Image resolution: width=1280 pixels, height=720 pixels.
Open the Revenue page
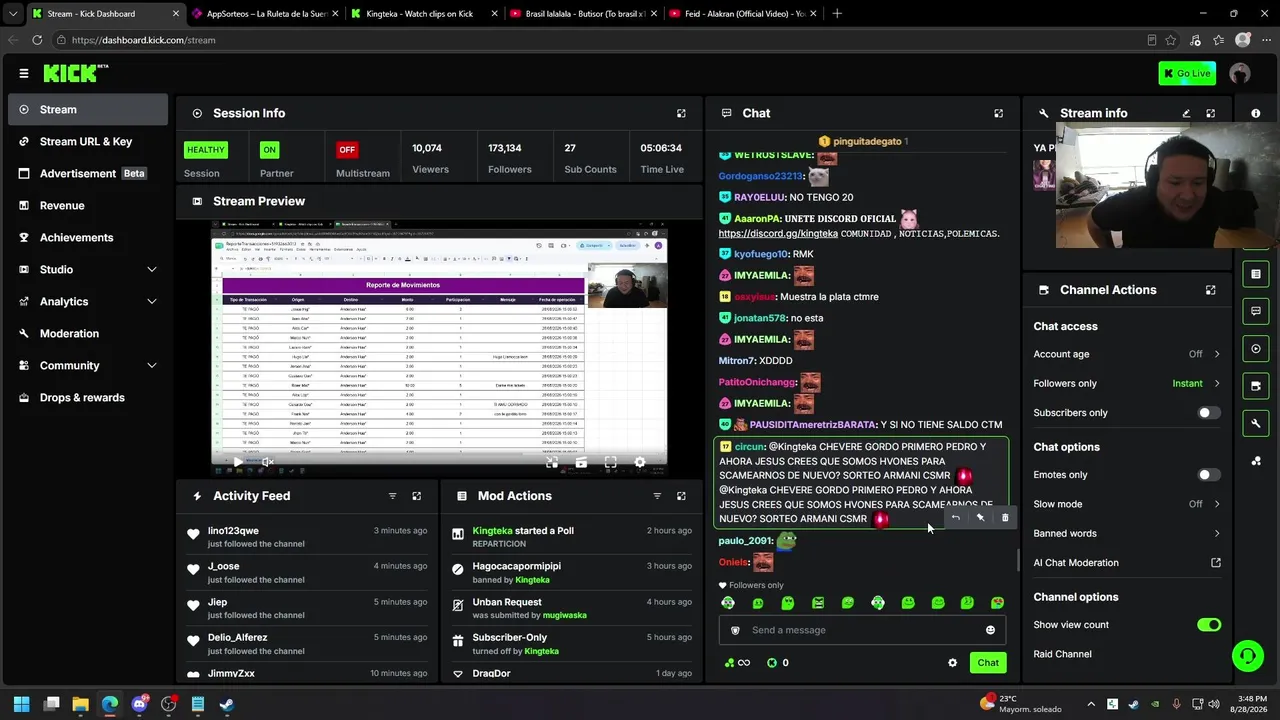(x=88, y=206)
